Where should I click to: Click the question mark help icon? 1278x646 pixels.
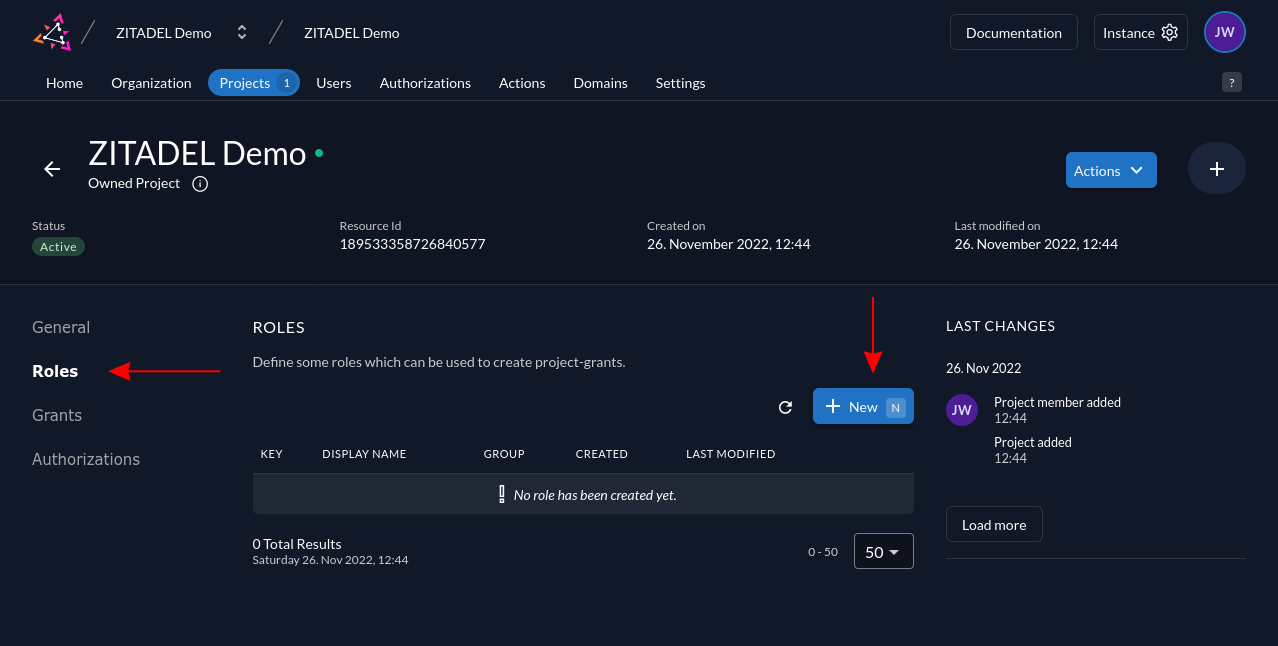1231,82
